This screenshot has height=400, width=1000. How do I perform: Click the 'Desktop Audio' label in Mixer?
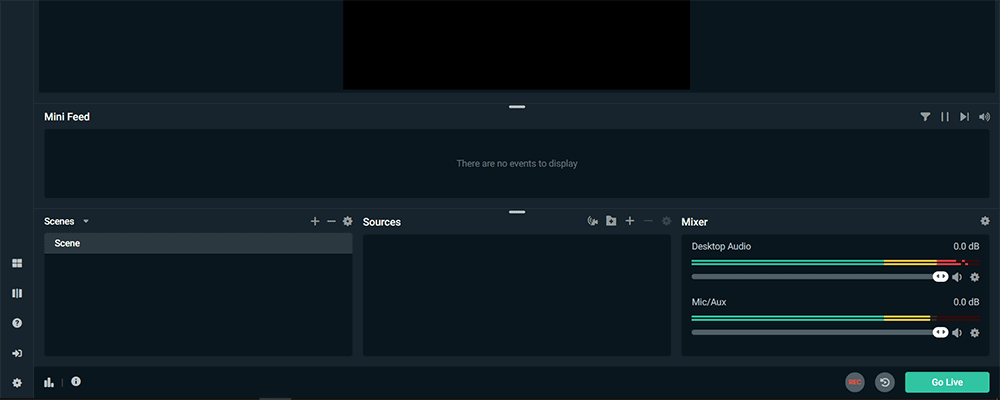(x=721, y=246)
